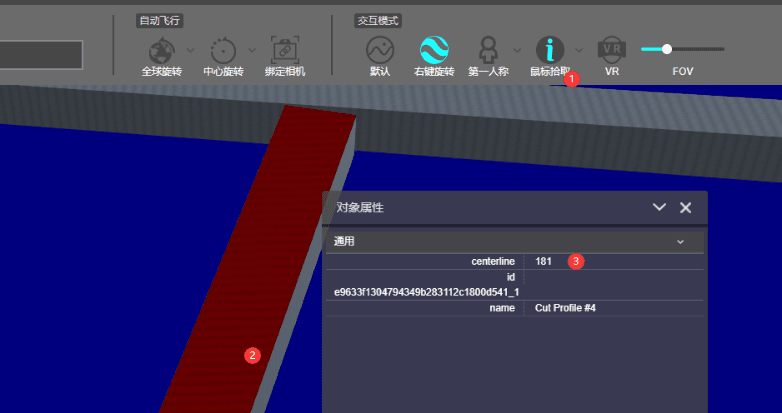Close the 对象属性 properties panel
The width and height of the screenshot is (782, 413).
[x=686, y=207]
